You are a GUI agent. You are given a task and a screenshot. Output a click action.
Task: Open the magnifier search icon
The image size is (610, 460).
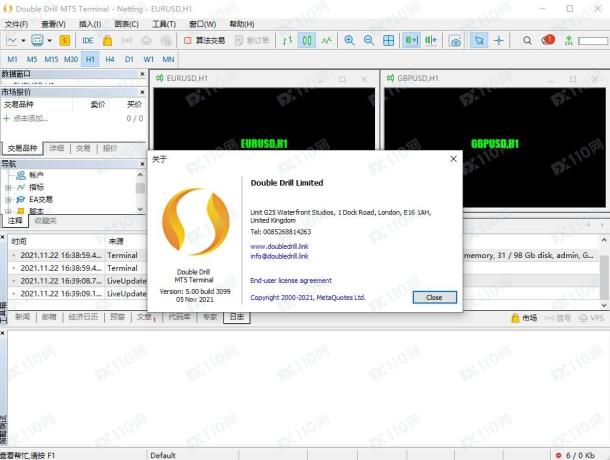[527, 40]
